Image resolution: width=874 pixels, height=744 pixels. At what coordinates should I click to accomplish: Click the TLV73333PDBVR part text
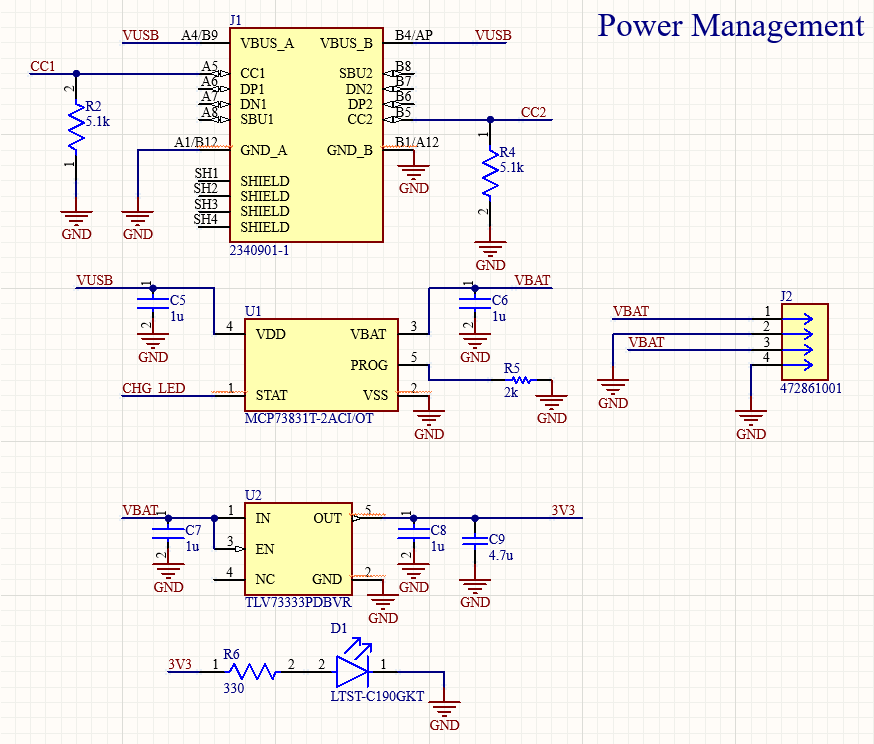(x=298, y=602)
